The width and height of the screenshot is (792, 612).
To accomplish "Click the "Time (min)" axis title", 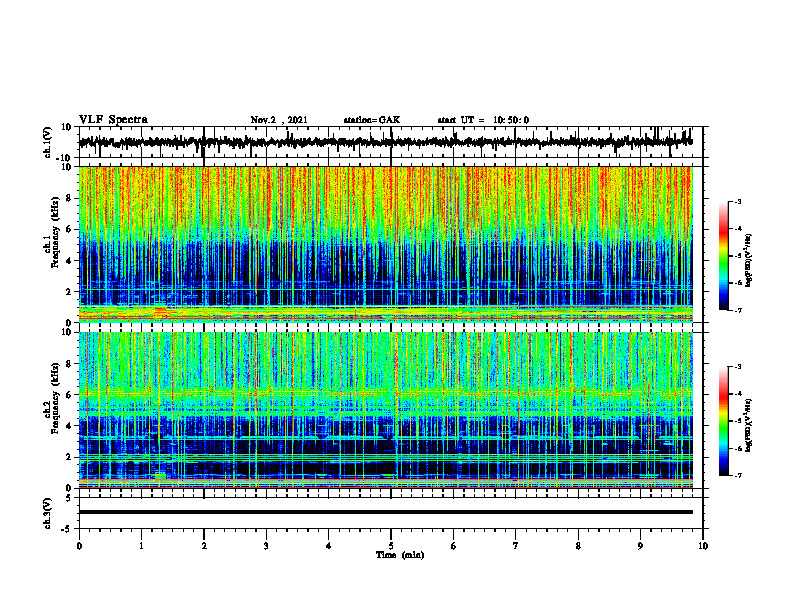I will [x=400, y=555].
